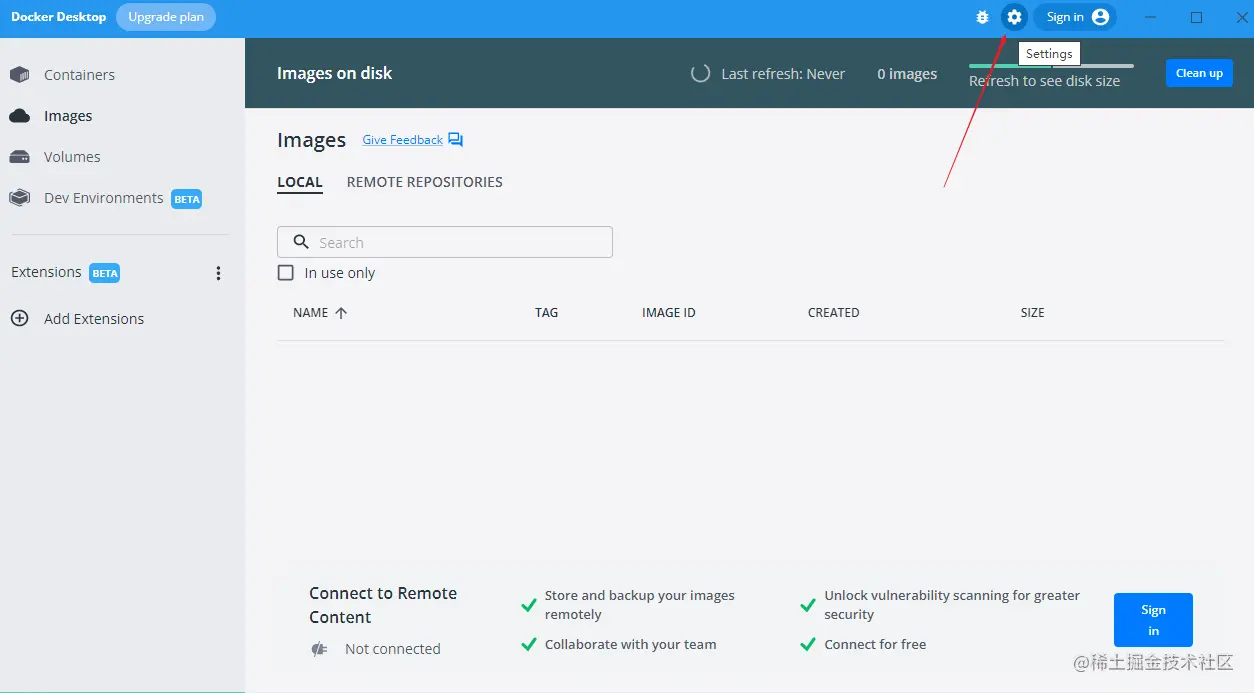The image size is (1254, 693).
Task: Click the 'Last refresh: Never' text
Action: point(783,74)
